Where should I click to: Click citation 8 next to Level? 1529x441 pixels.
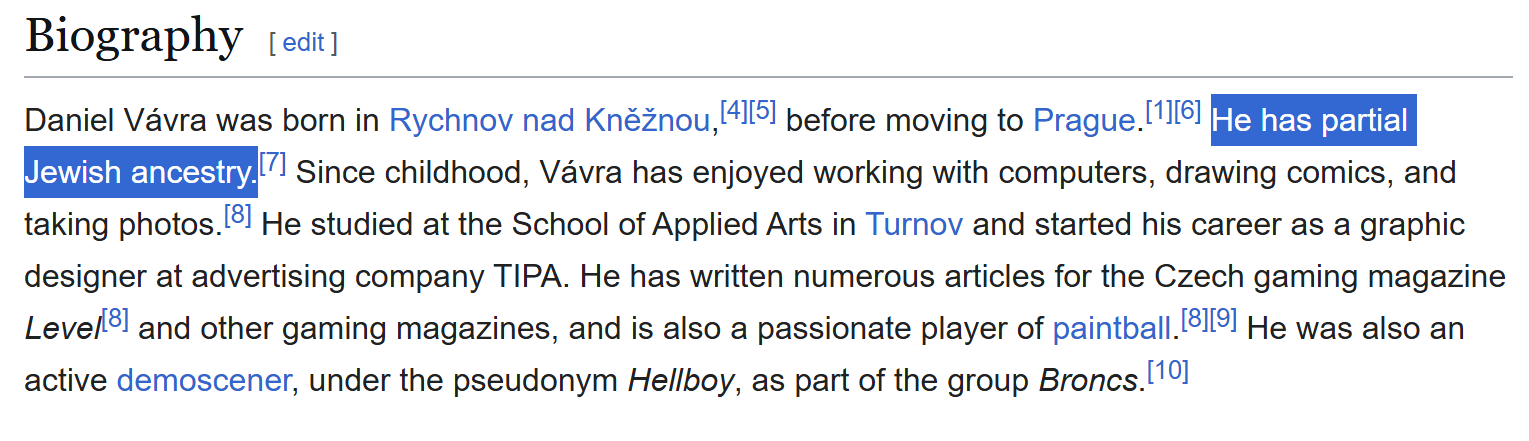(x=116, y=319)
